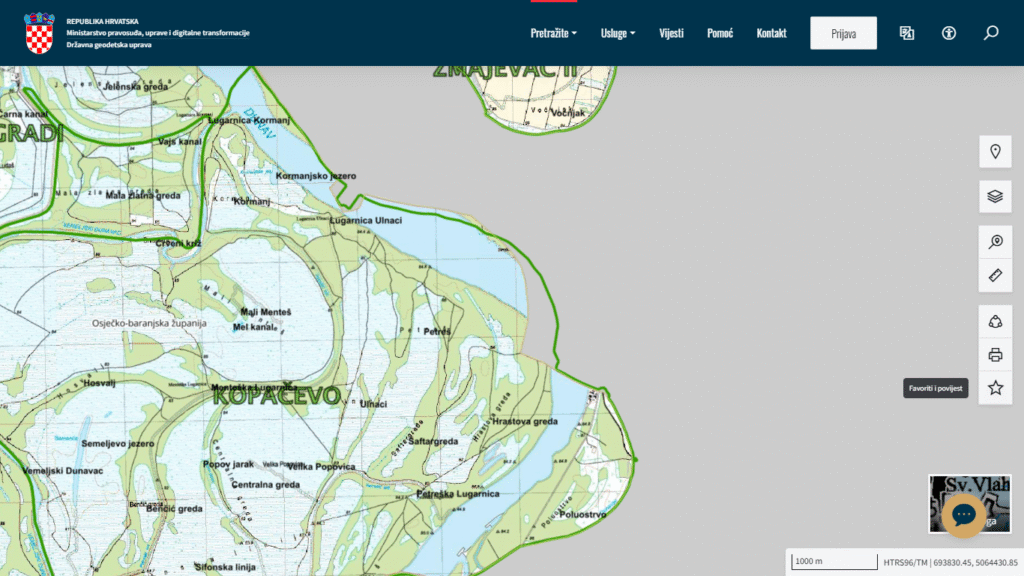Click the language translate icon in header

(x=907, y=33)
